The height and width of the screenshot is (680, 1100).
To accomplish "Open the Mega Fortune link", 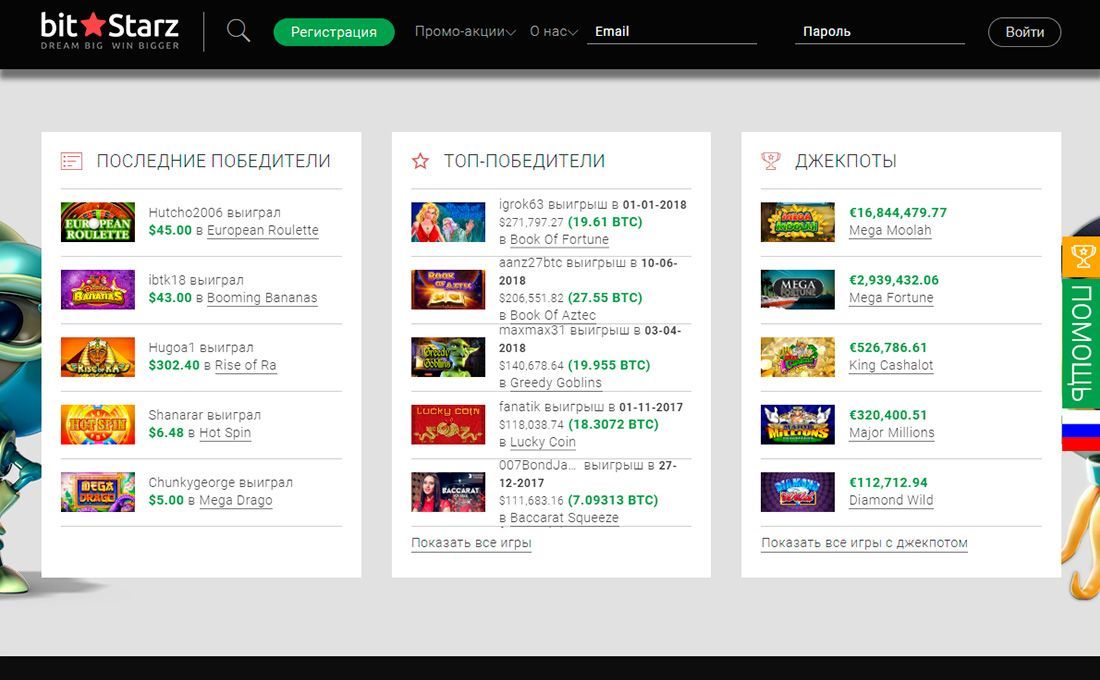I will tap(891, 298).
